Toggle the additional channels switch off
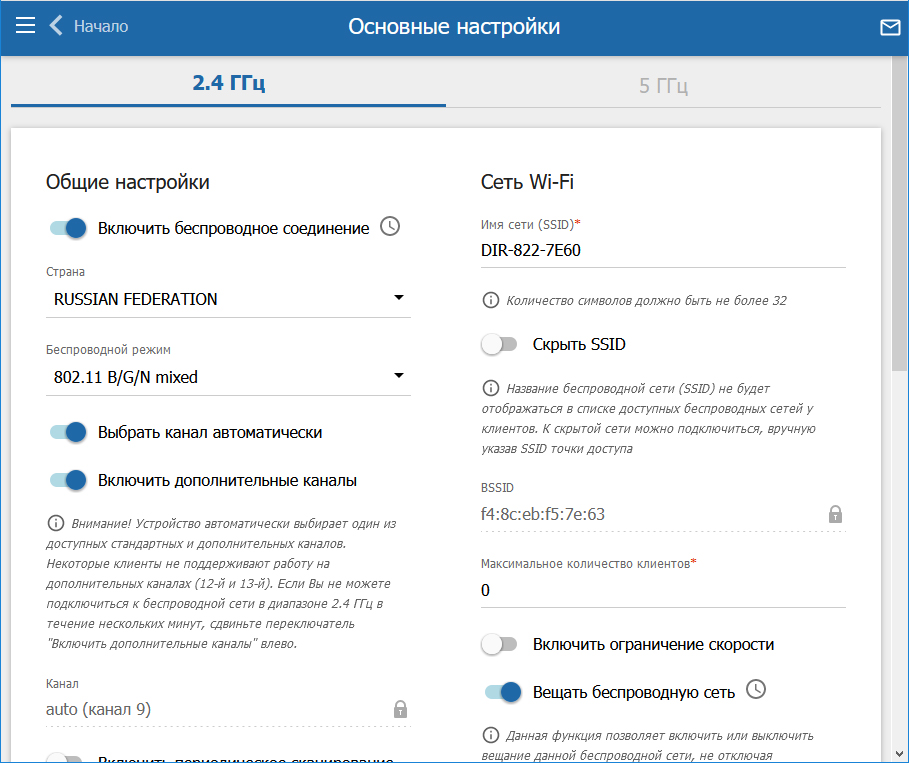This screenshot has height=763, width=909. click(69, 480)
